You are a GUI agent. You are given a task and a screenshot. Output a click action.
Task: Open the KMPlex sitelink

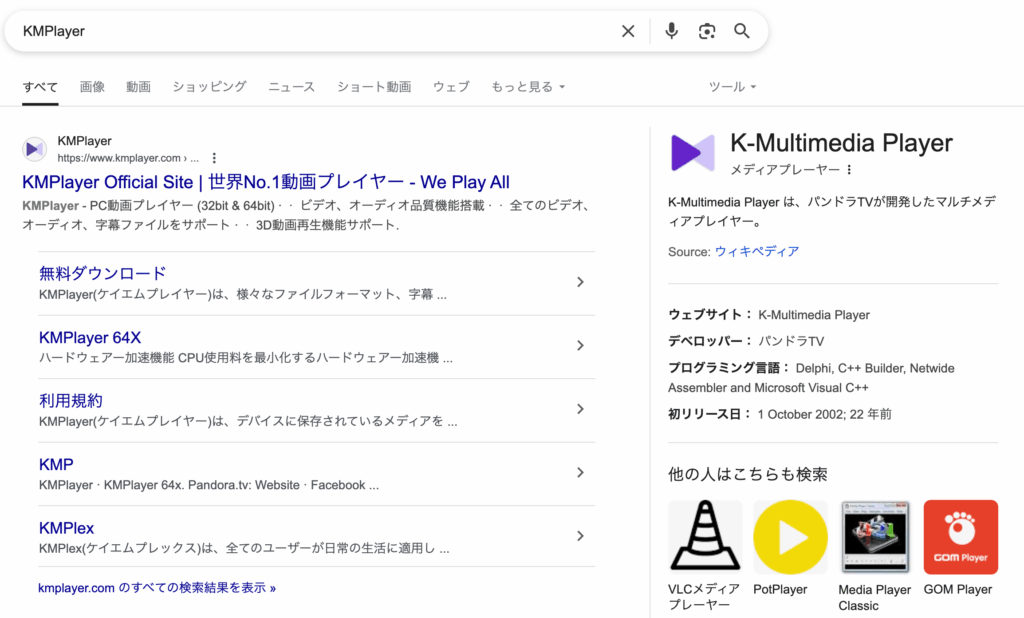tap(67, 528)
